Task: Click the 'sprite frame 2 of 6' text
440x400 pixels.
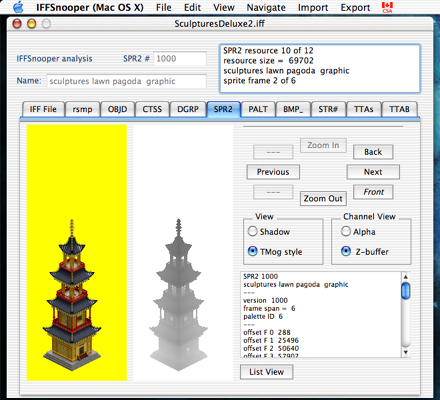Action: point(259,81)
